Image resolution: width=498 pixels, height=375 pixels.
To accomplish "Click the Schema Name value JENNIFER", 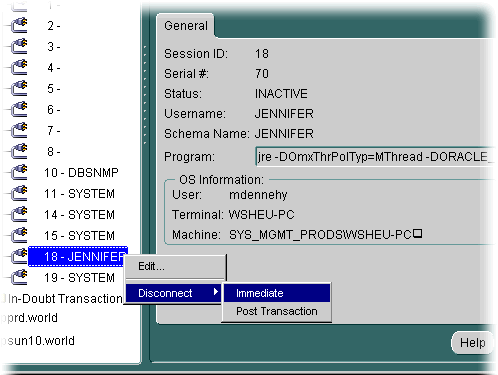I will pyautogui.click(x=284, y=134).
